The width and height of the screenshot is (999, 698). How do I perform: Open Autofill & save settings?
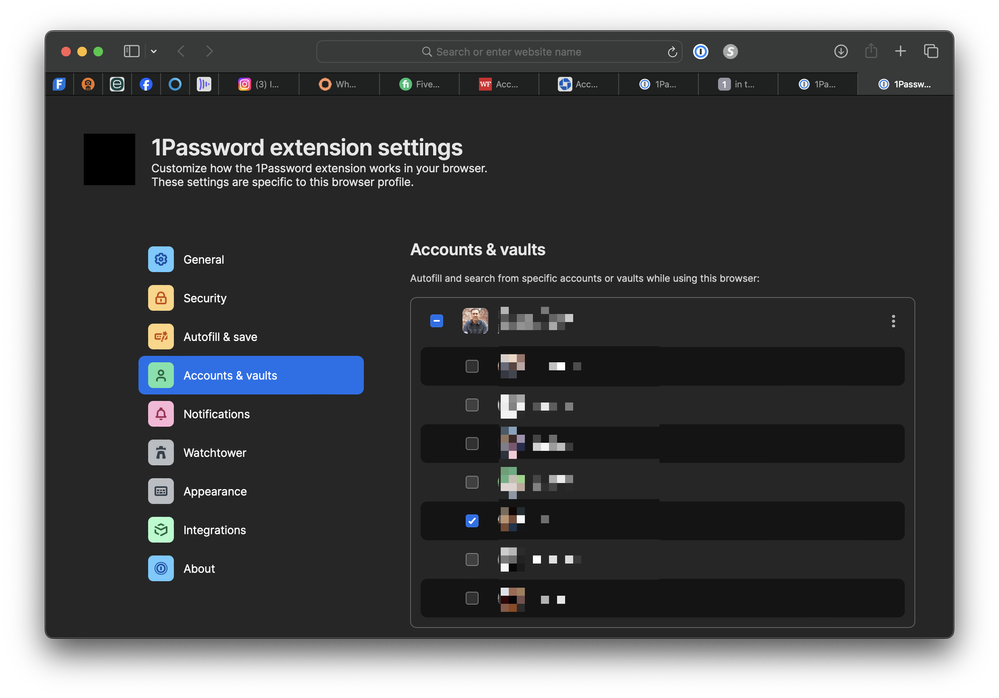tap(251, 337)
